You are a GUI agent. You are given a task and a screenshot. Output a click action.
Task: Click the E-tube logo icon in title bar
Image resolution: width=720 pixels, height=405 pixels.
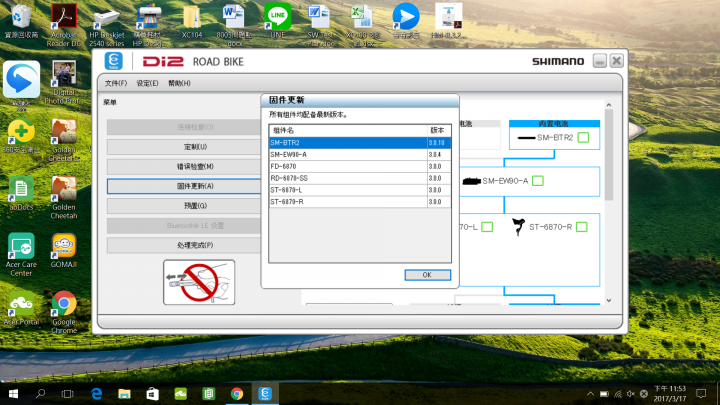113,62
